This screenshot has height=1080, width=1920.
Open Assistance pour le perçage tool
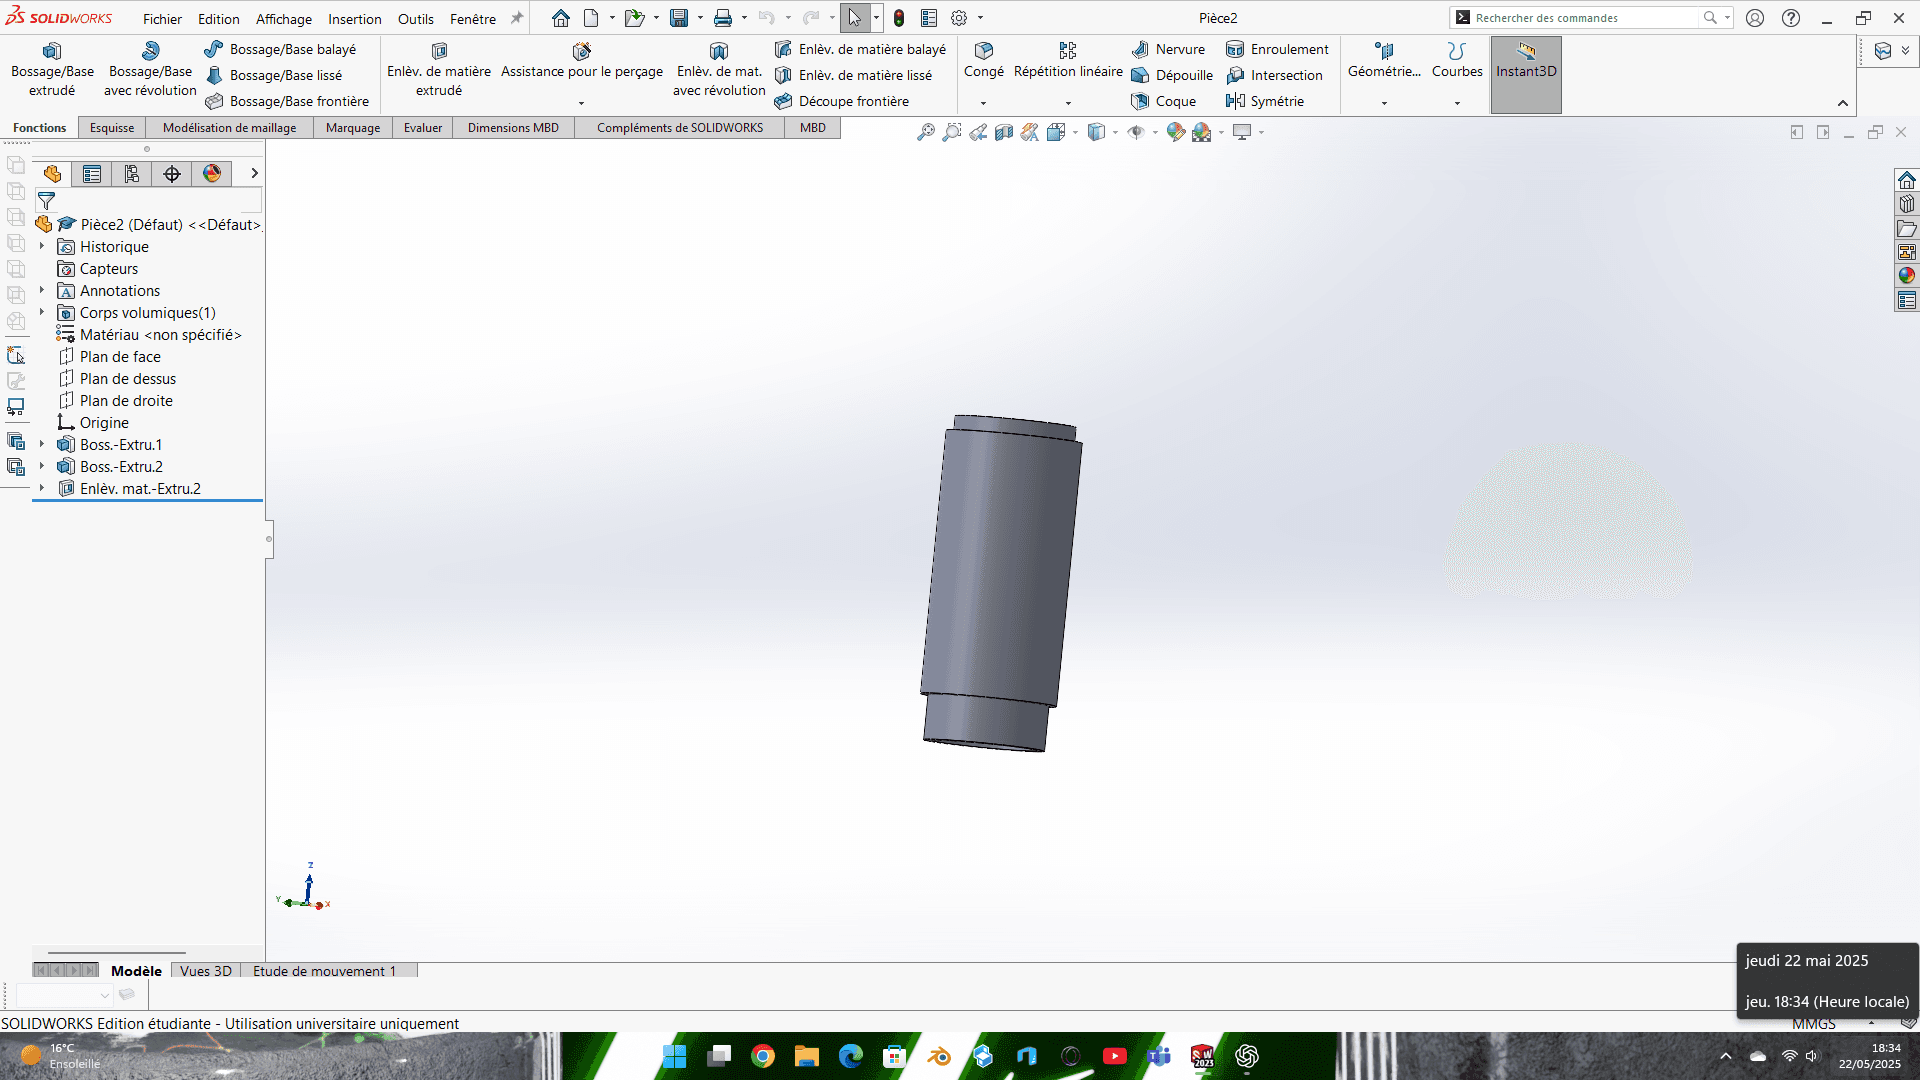pyautogui.click(x=582, y=62)
